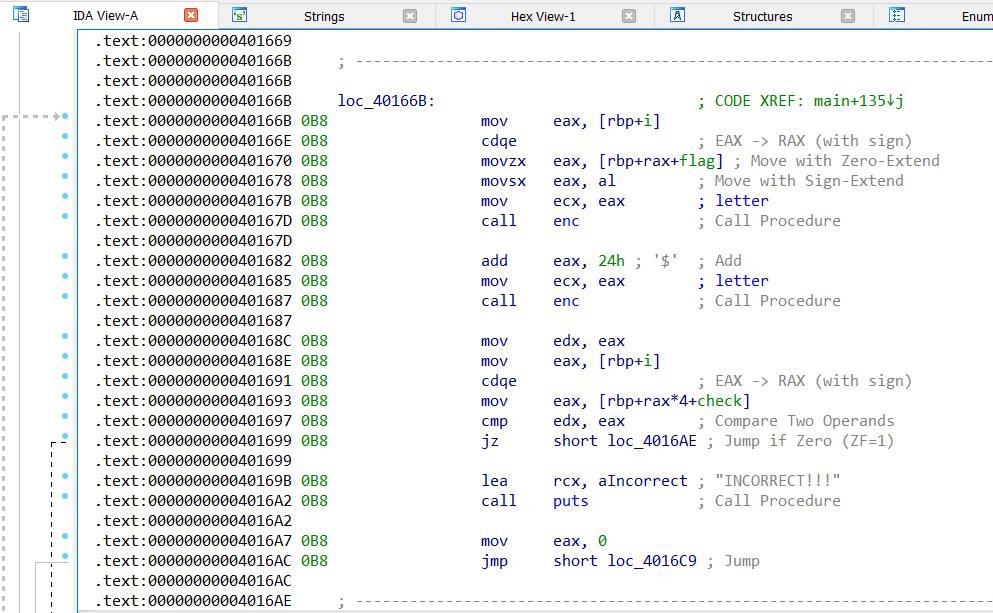
Task: Close the Hex View-1 tab
Action: 628,16
